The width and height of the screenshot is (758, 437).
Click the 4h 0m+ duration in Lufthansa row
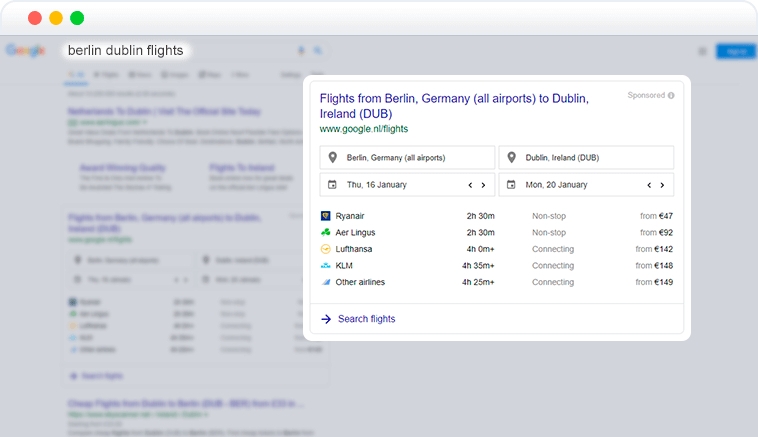pos(481,249)
